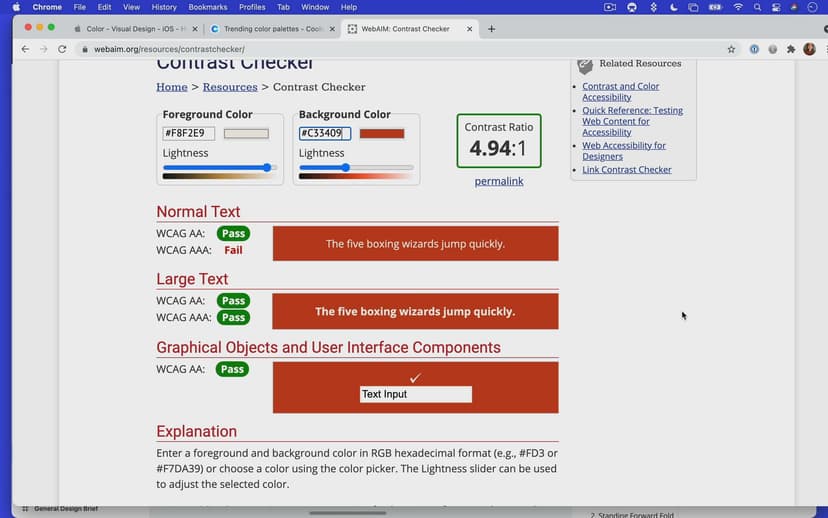Click the browser back arrow
This screenshot has height=518, width=828.
click(x=25, y=49)
